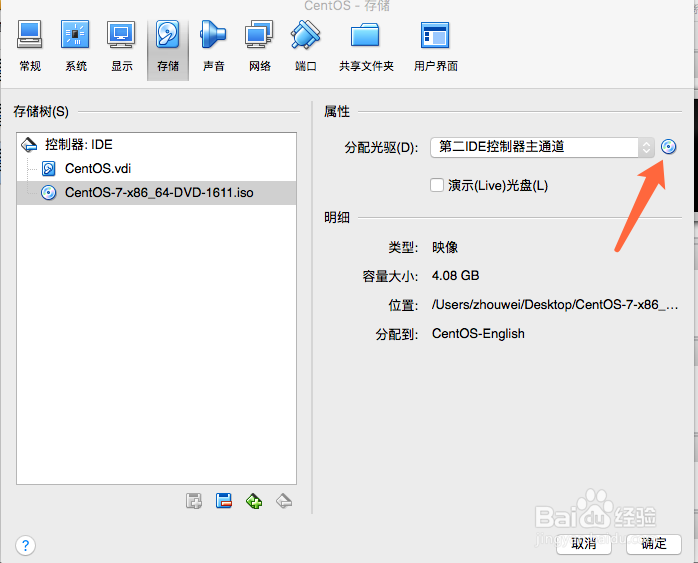Viewport: 698px width, 563px height.
Task: Click the remove controller icon
Action: [x=284, y=501]
